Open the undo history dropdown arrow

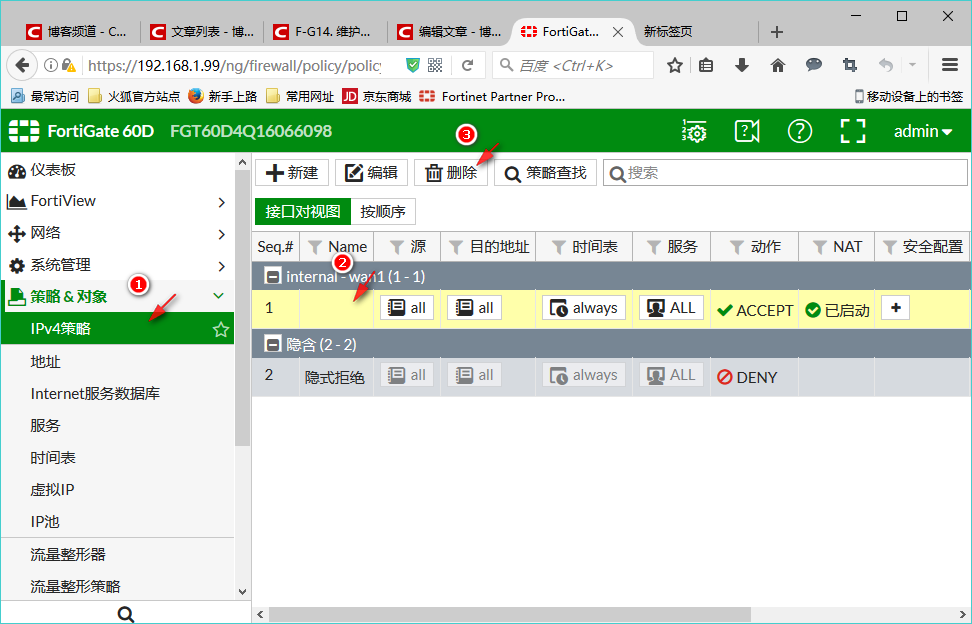(912, 64)
